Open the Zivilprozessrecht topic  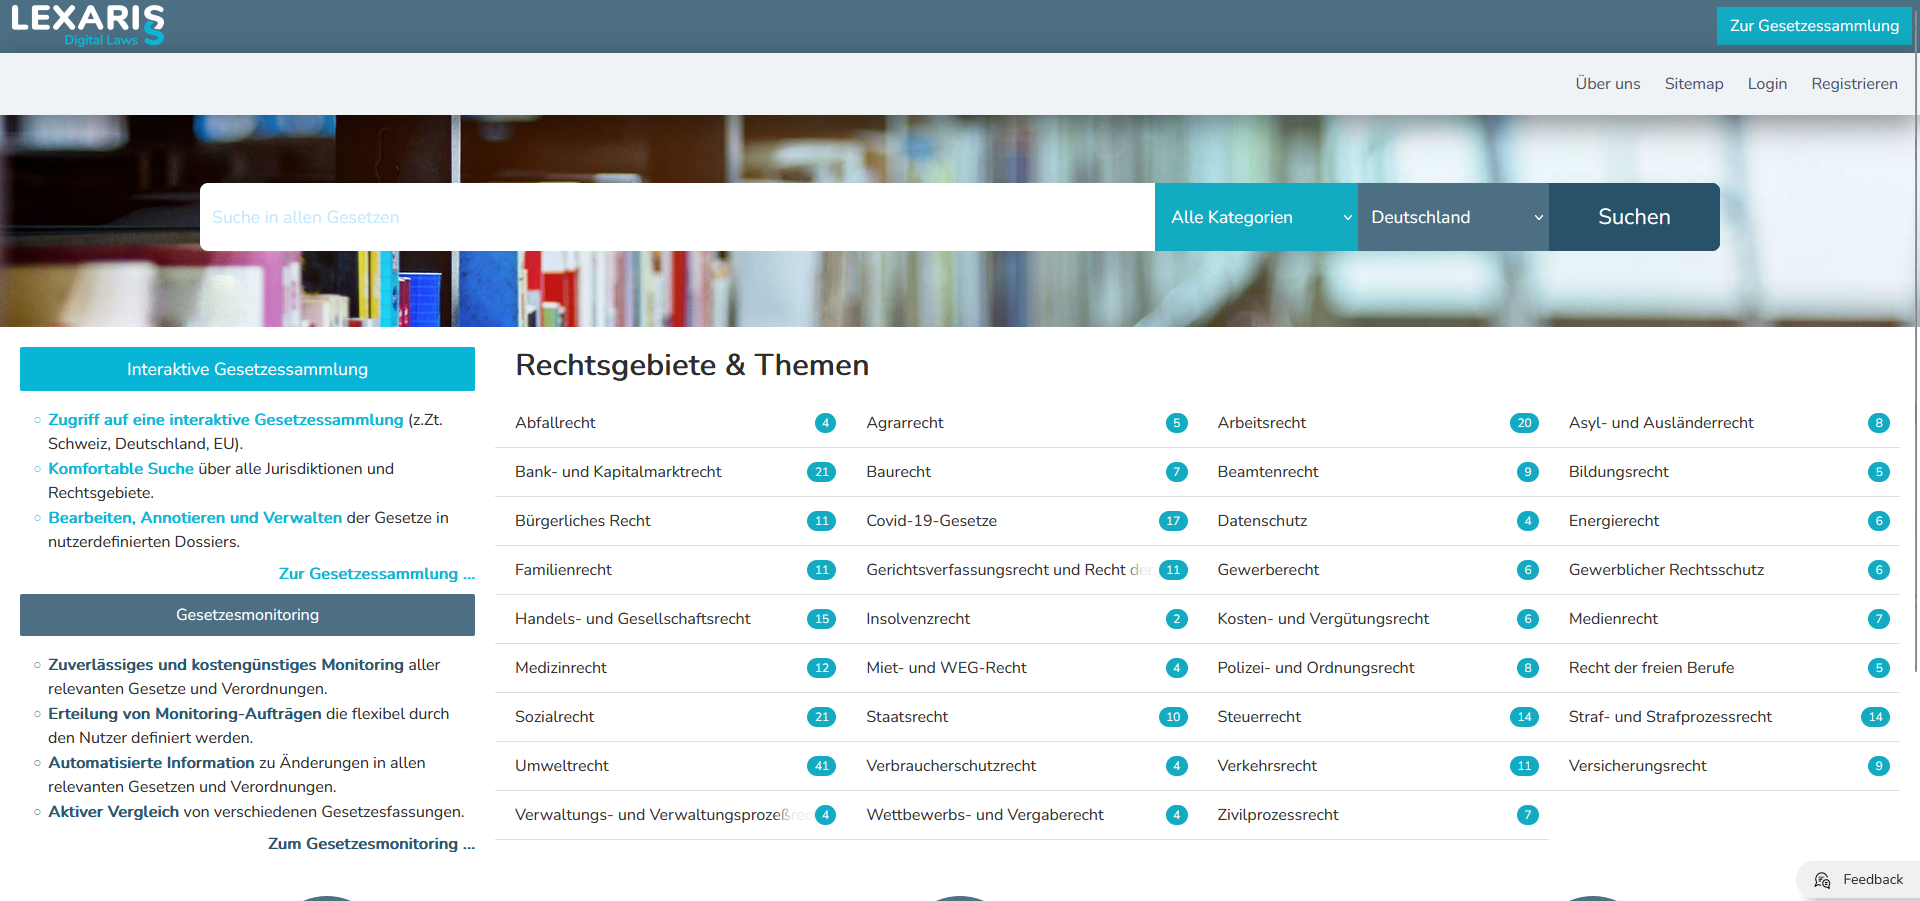pos(1277,815)
